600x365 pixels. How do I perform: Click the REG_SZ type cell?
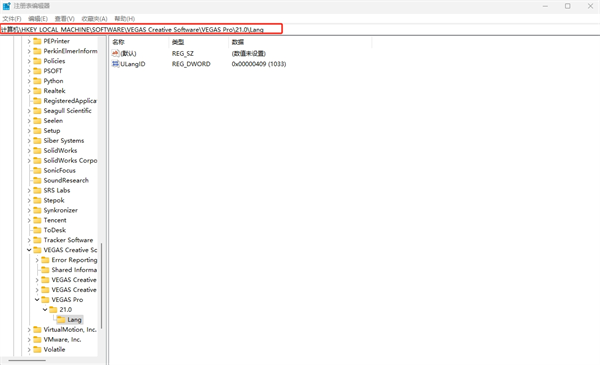[183, 53]
